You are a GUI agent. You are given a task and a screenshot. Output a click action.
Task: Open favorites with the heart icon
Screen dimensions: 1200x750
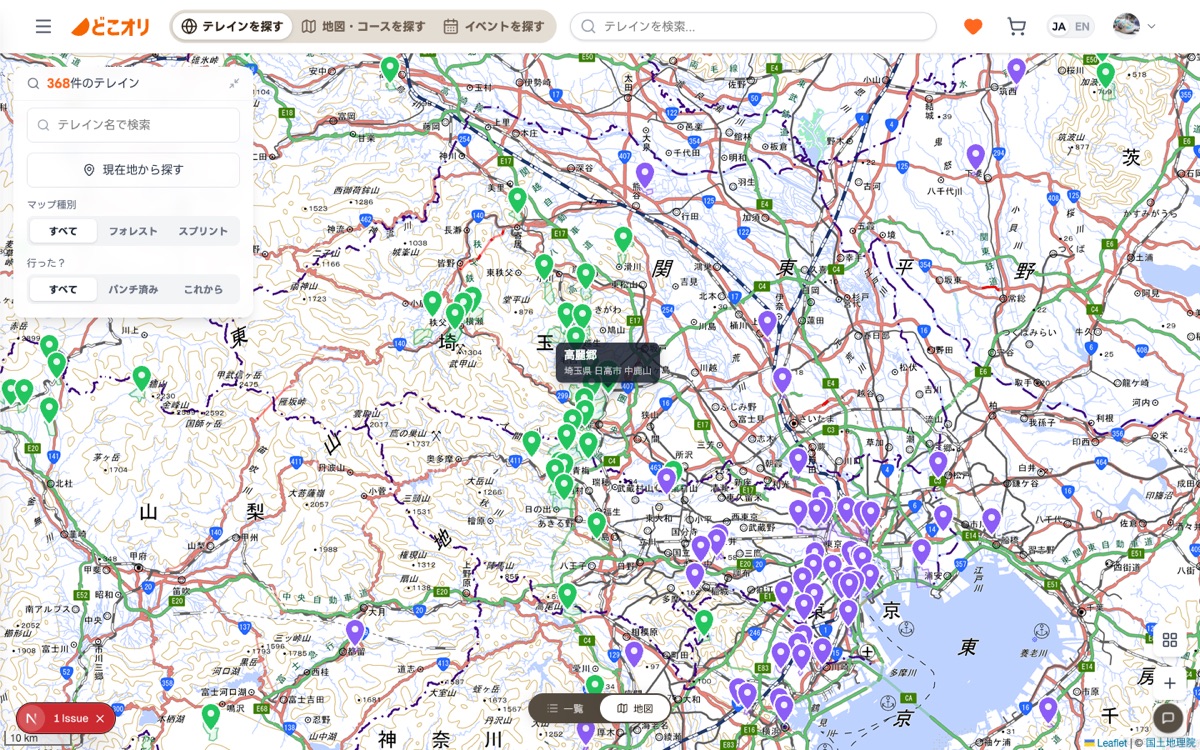pos(973,27)
